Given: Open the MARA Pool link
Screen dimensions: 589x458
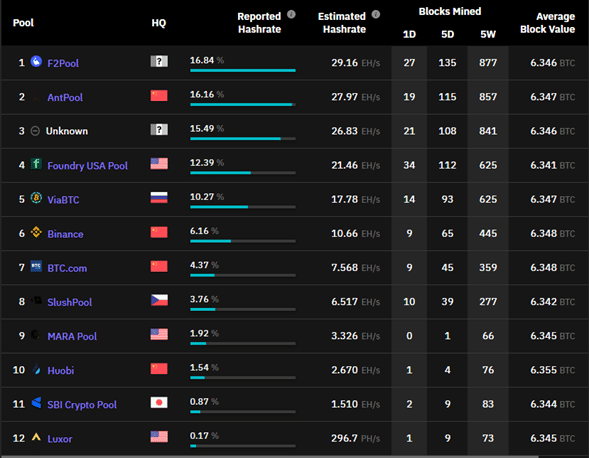Looking at the screenshot, I should click(x=72, y=337).
